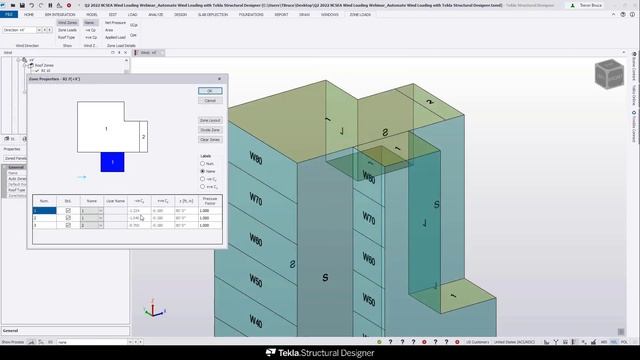Click the US Customary units status entry
The width and height of the screenshot is (640, 360).
[x=477, y=342]
